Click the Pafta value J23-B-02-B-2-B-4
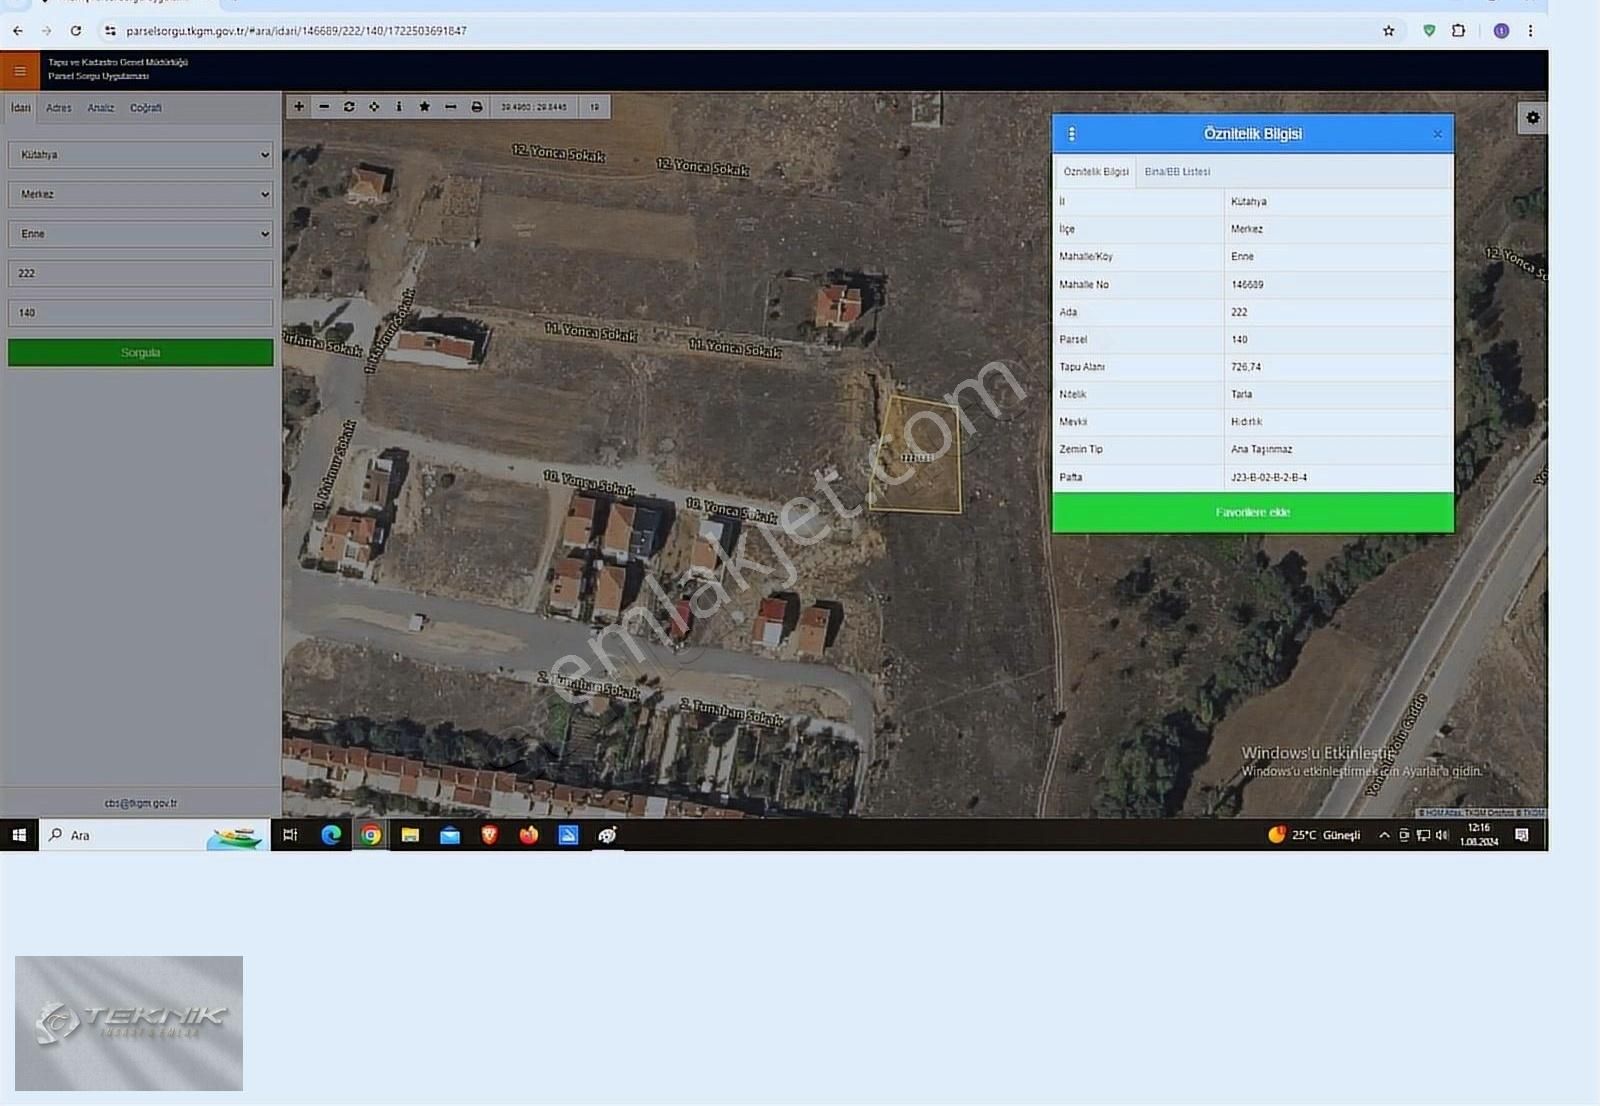Viewport: 1600px width, 1106px height. (x=1269, y=478)
